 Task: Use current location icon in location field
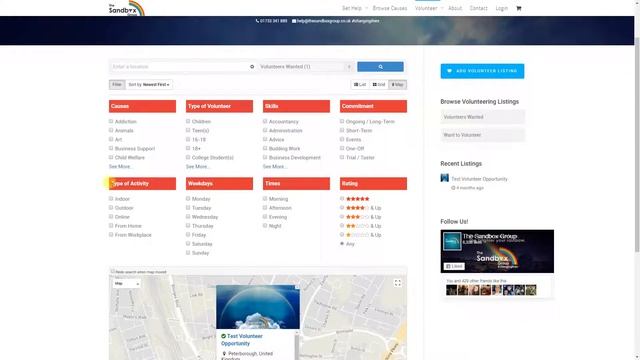(252, 67)
